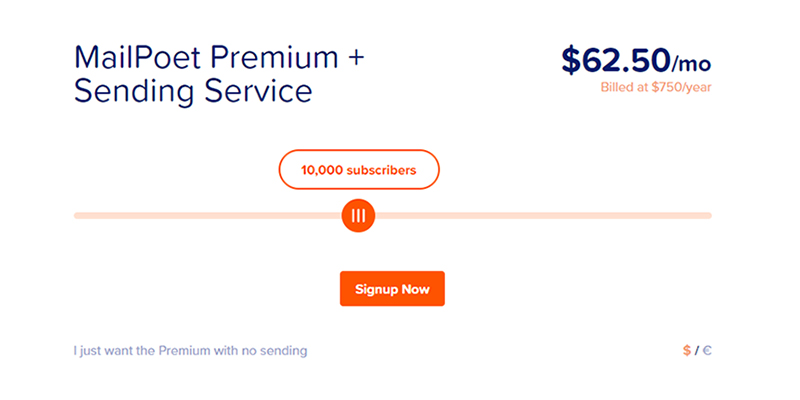This screenshot has height=400, width=800.
Task: Click slider track left of the handle
Action: pos(200,215)
